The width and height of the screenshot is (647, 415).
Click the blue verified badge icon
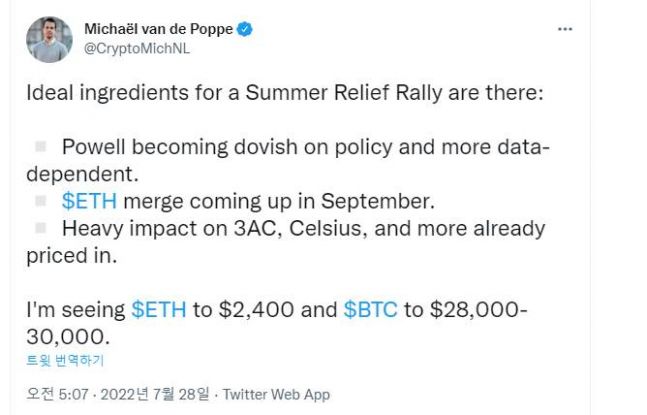point(246,30)
